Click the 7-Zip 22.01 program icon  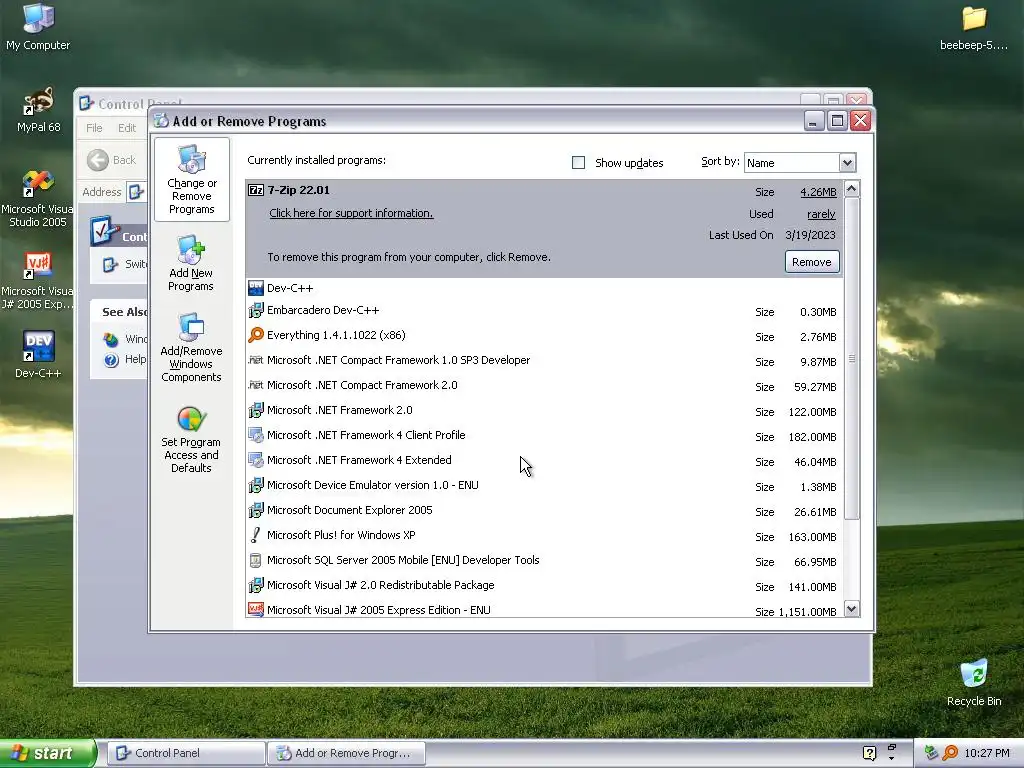256,190
